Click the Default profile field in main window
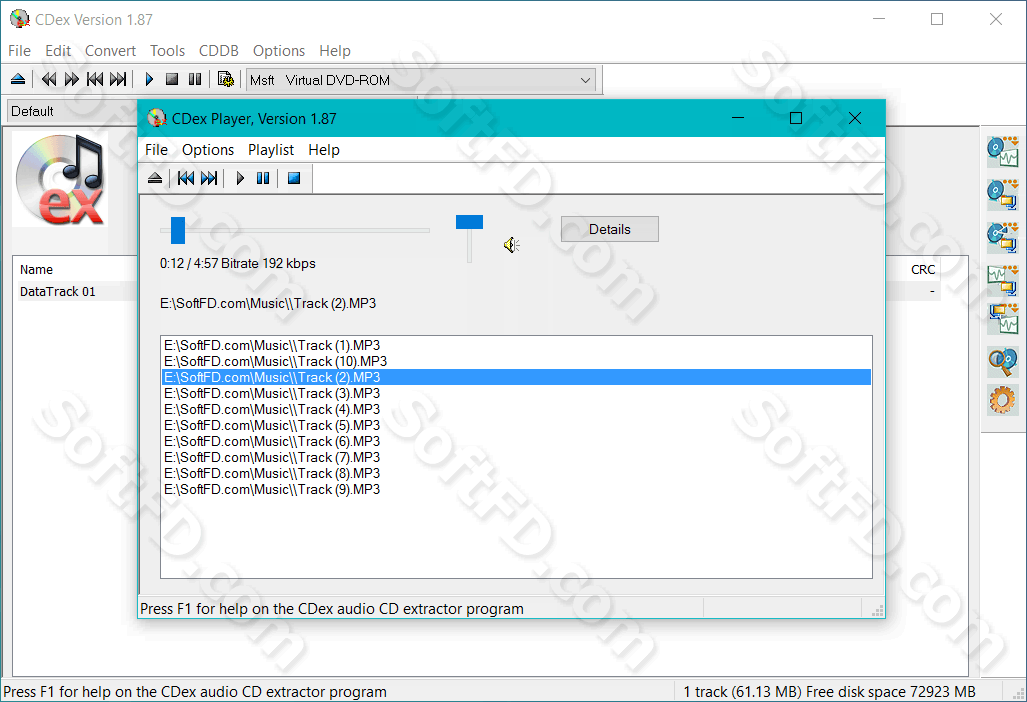 (72, 111)
